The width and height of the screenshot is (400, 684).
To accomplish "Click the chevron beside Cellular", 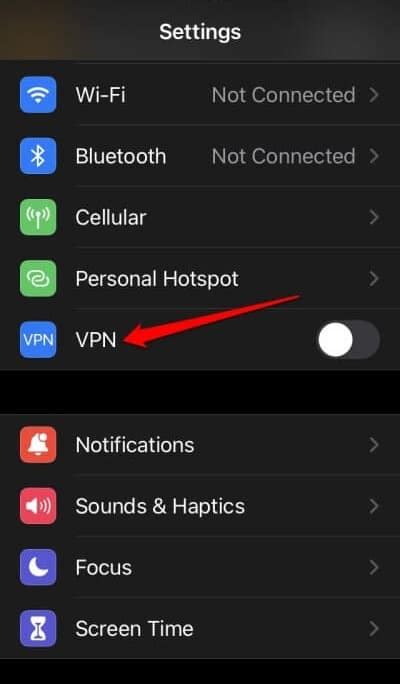I will [374, 217].
